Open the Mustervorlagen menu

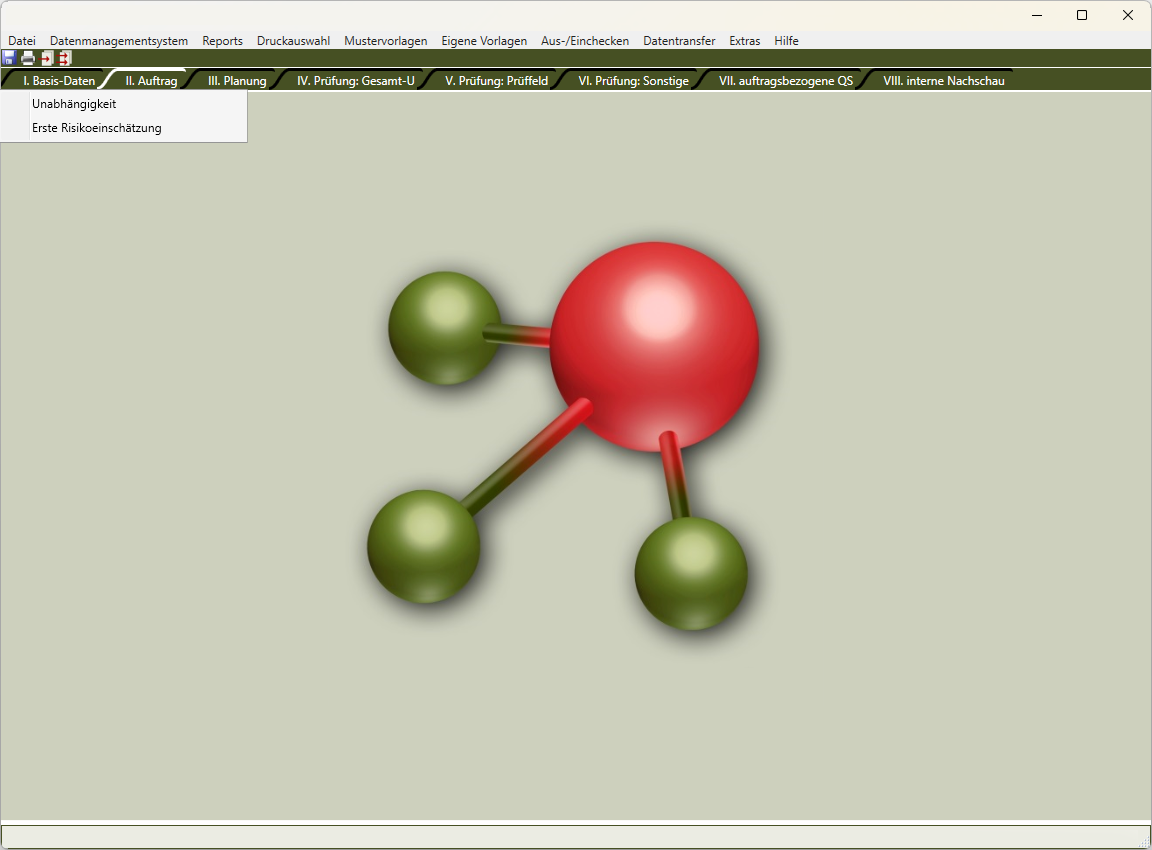click(385, 41)
